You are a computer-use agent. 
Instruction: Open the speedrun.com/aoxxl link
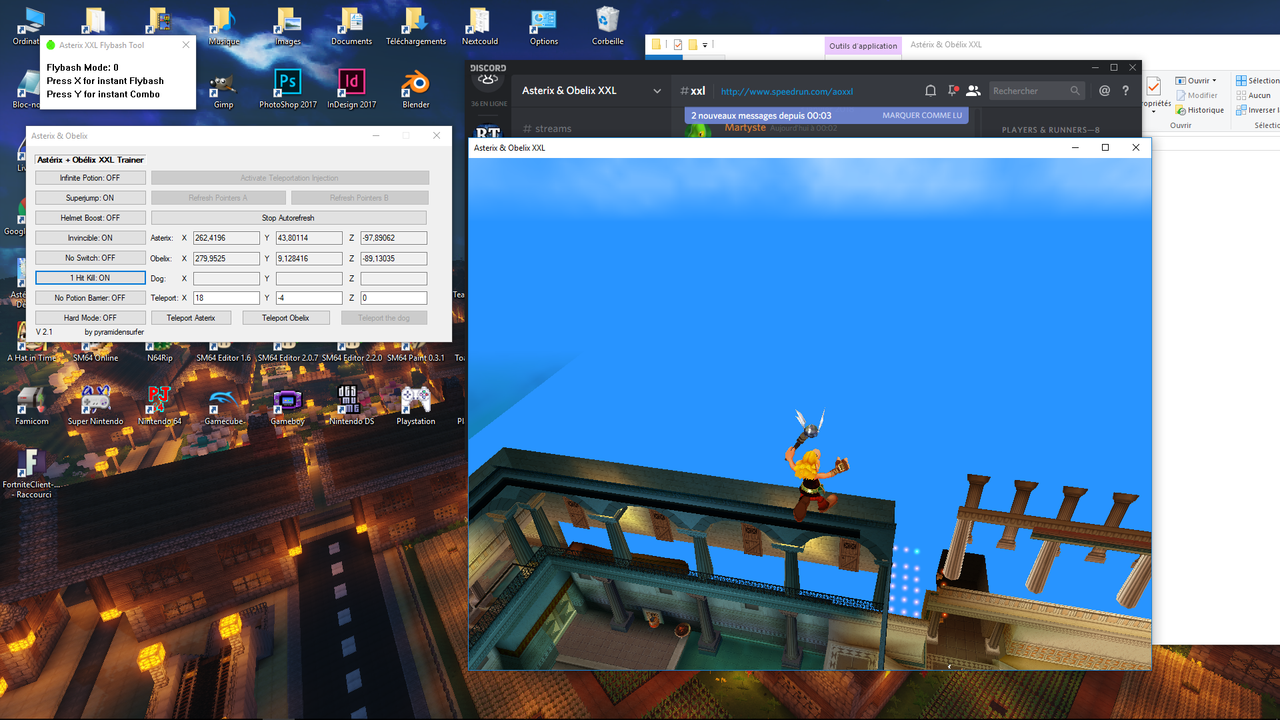tap(786, 91)
